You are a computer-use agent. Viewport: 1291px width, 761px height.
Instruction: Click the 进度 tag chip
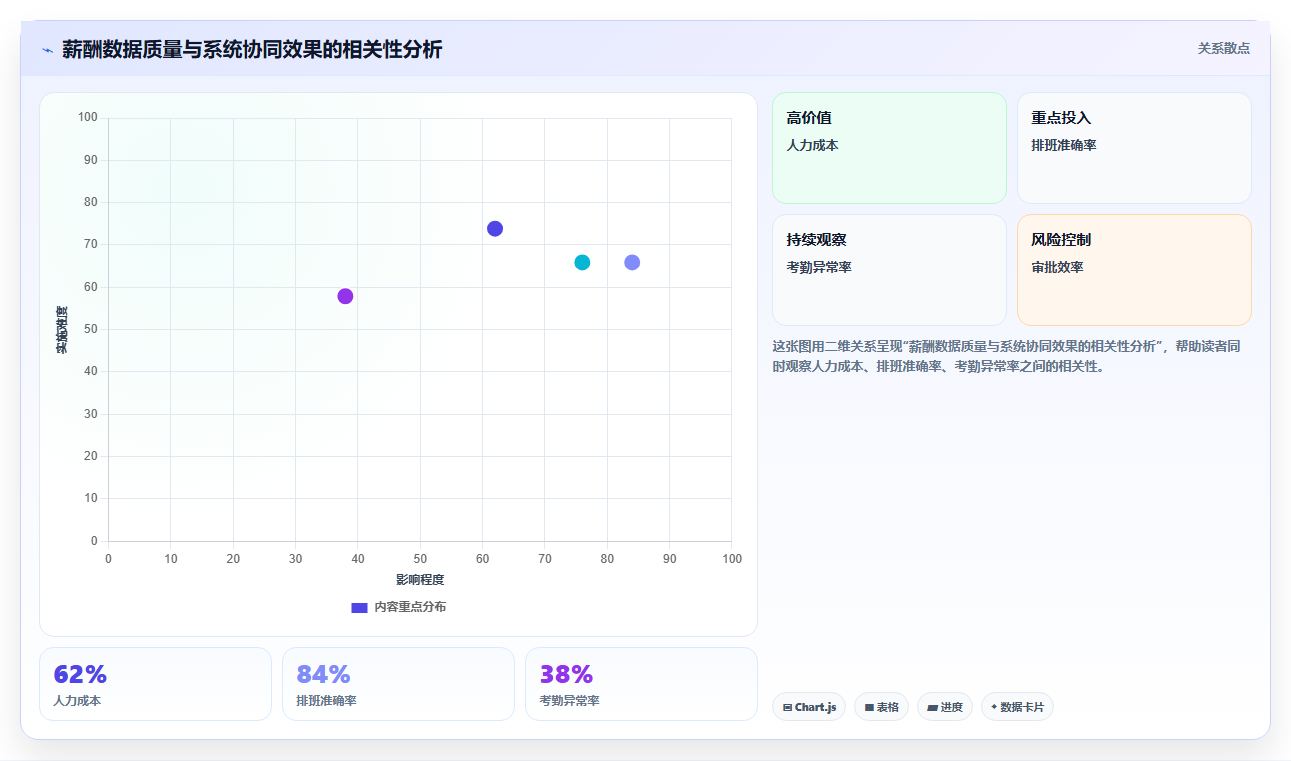(x=945, y=707)
